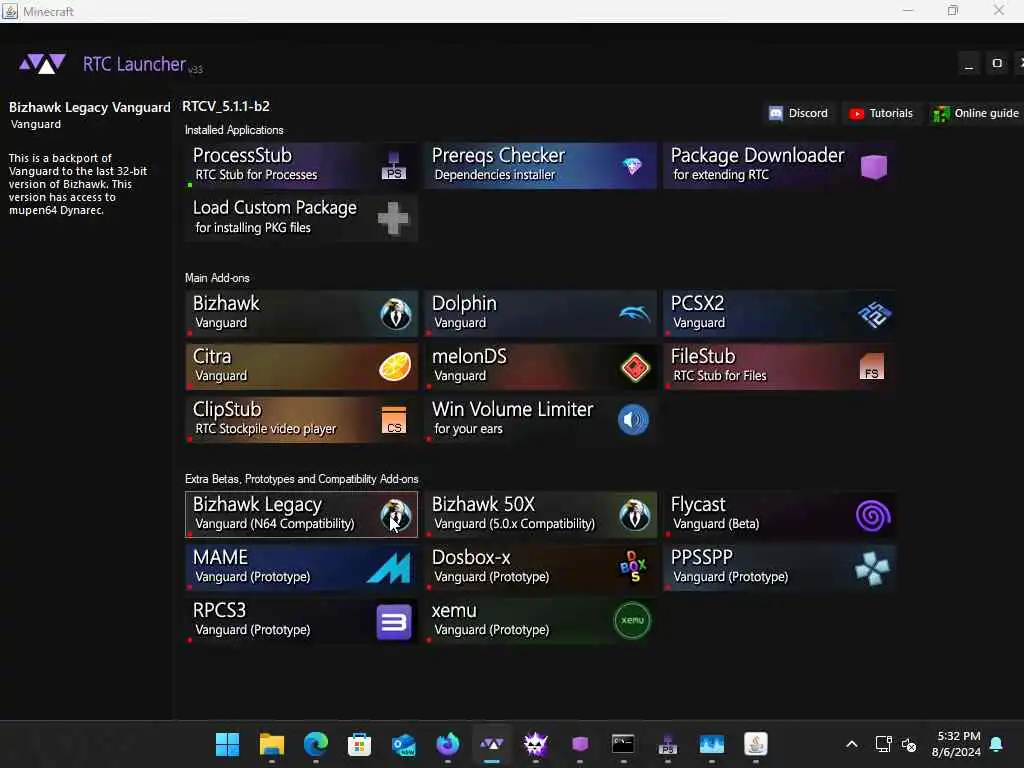Open Bizhawk 50X Vanguard hawk icon
Viewport: 1024px width, 768px height.
pos(634,515)
